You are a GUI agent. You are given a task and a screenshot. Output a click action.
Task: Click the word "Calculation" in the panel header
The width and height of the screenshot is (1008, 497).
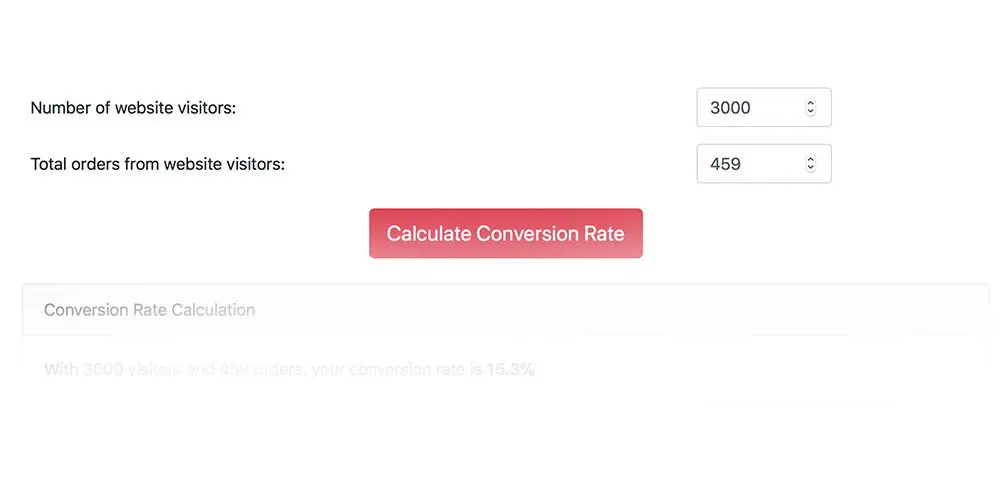[213, 310]
